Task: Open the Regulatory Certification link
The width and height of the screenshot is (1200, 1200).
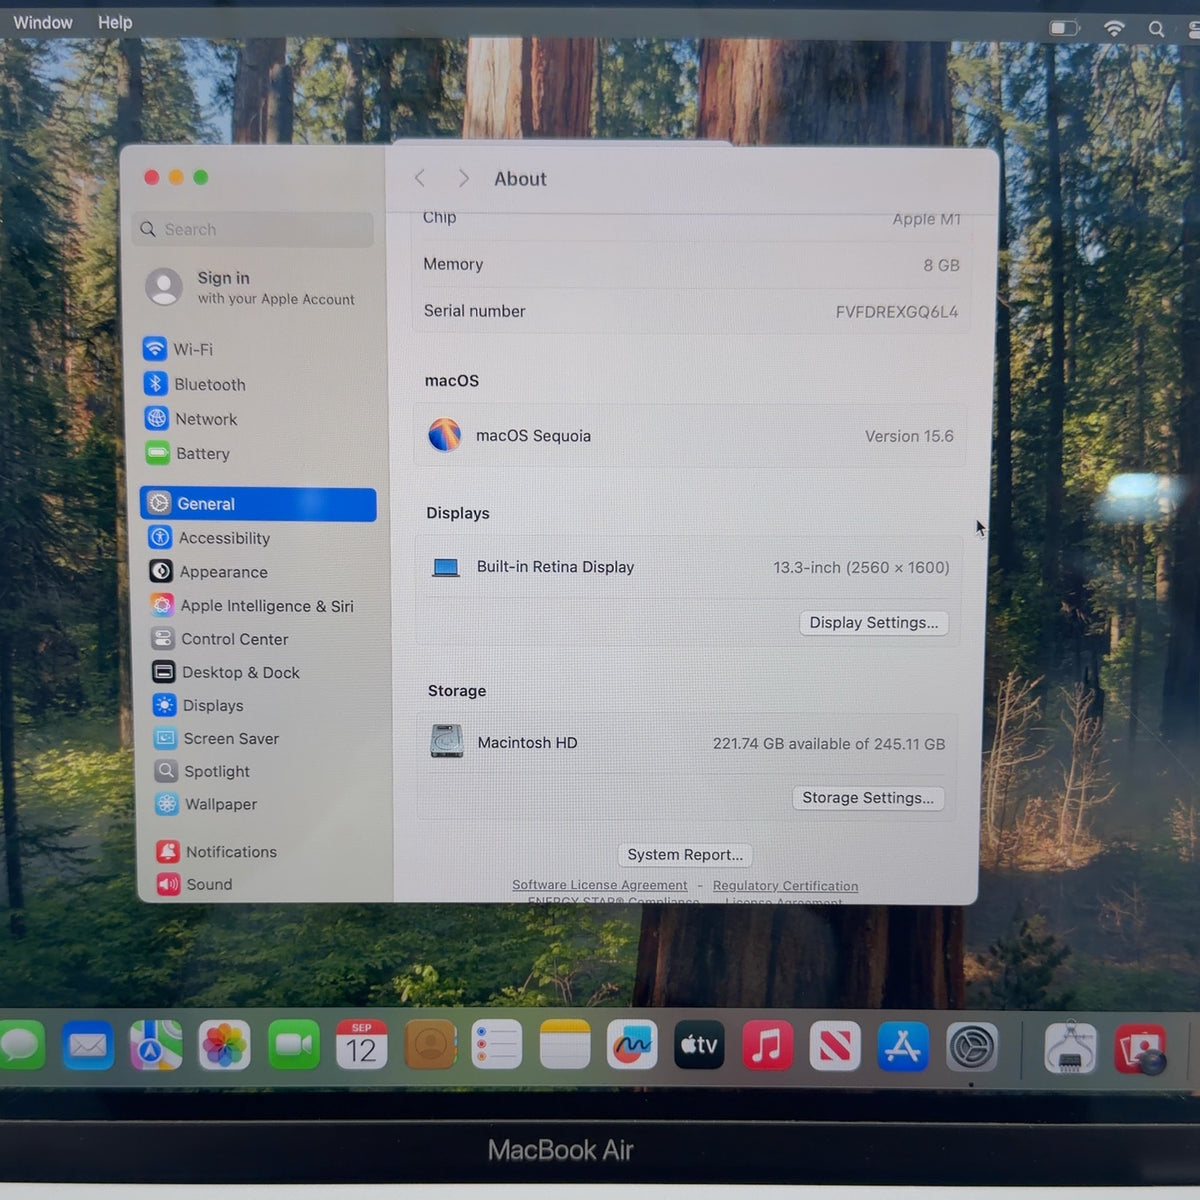Action: click(x=785, y=886)
